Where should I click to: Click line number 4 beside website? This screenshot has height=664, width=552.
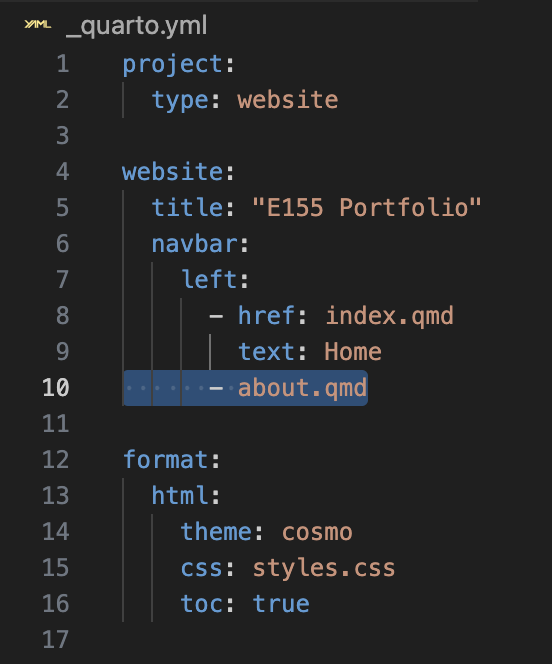(x=63, y=172)
